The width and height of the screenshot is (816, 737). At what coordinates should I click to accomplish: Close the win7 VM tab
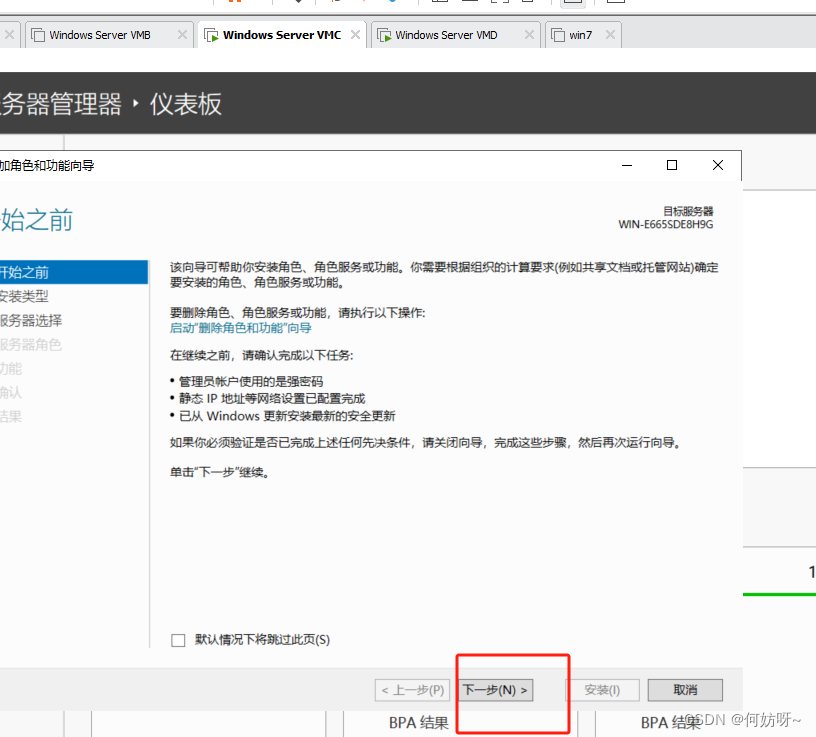pyautogui.click(x=608, y=35)
